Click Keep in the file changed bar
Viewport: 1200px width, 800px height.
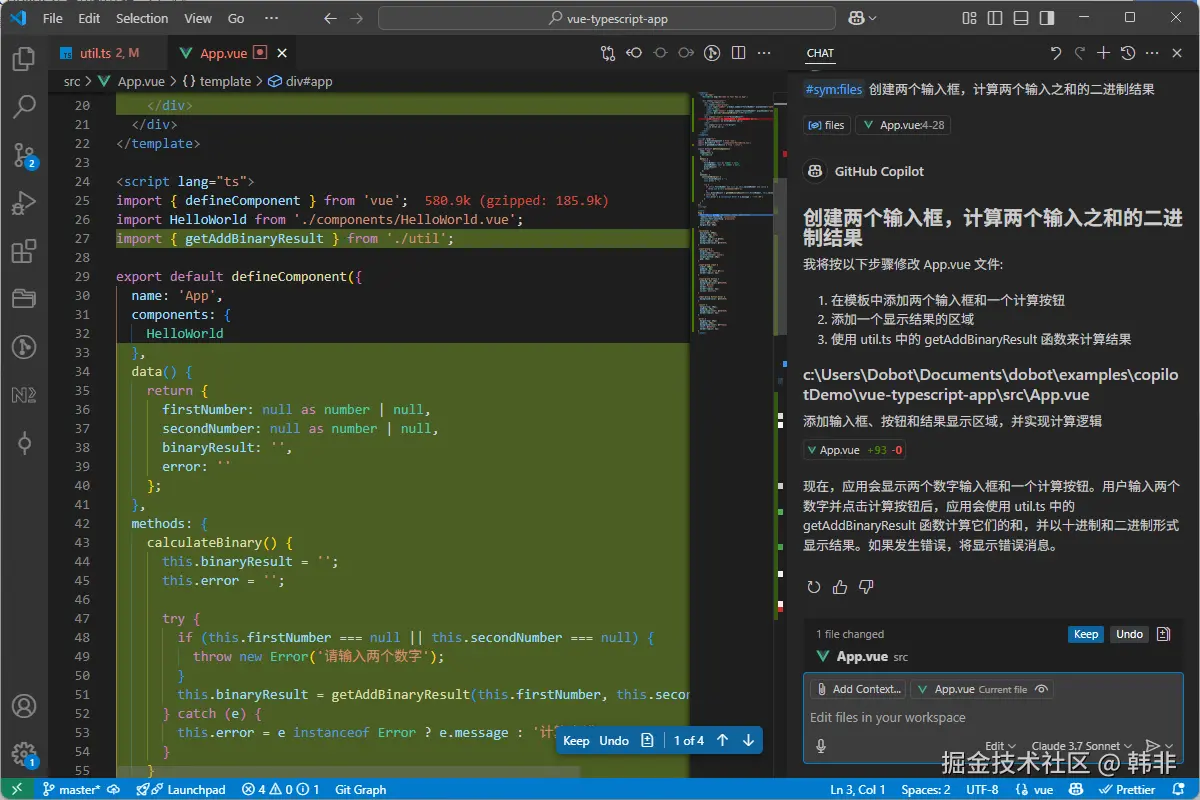coord(1085,634)
